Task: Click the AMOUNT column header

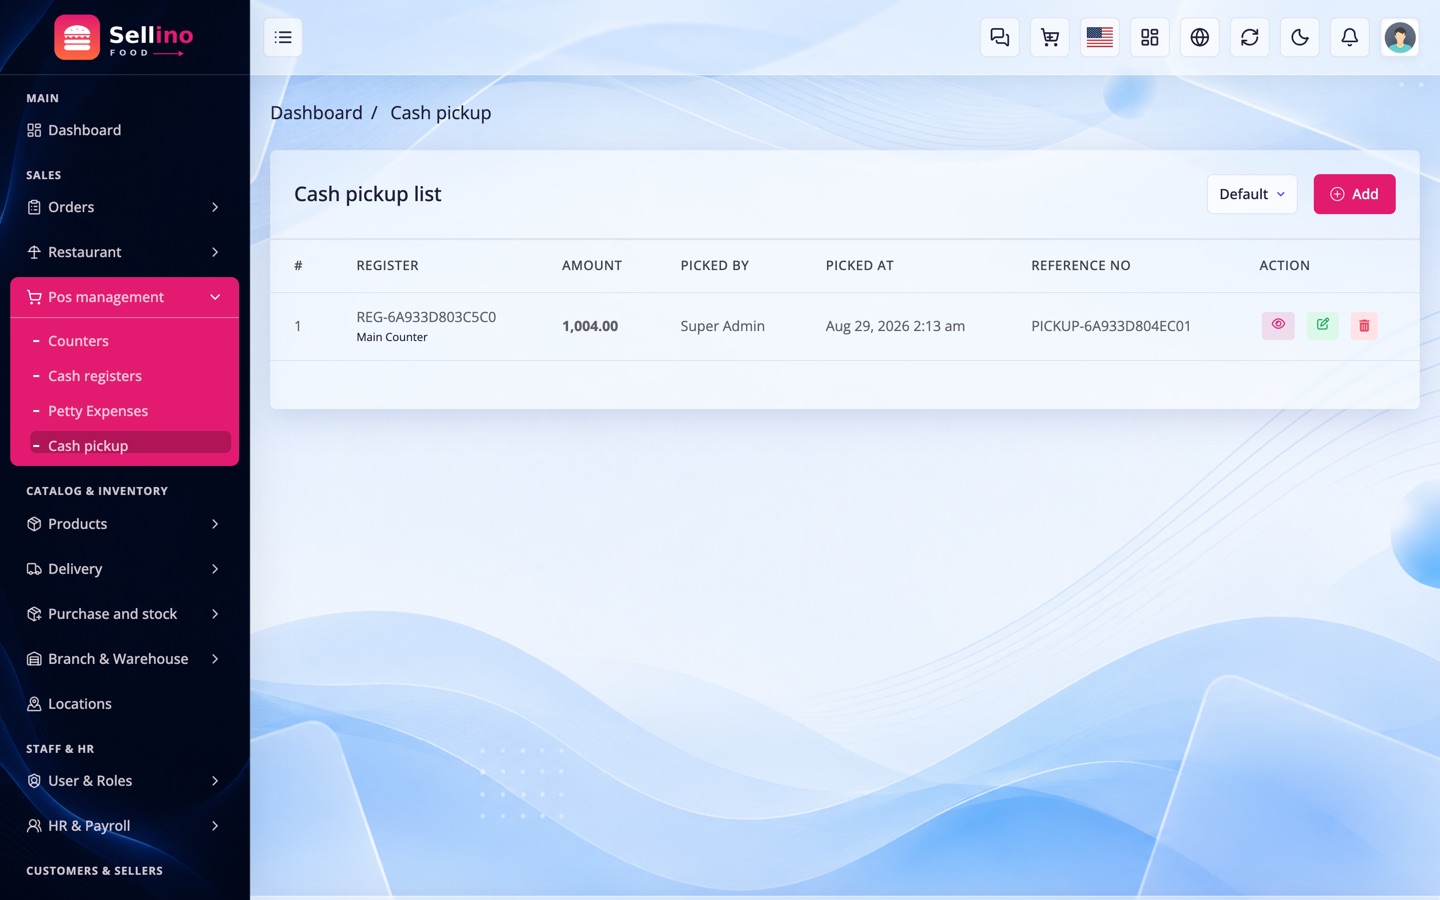Action: (591, 266)
